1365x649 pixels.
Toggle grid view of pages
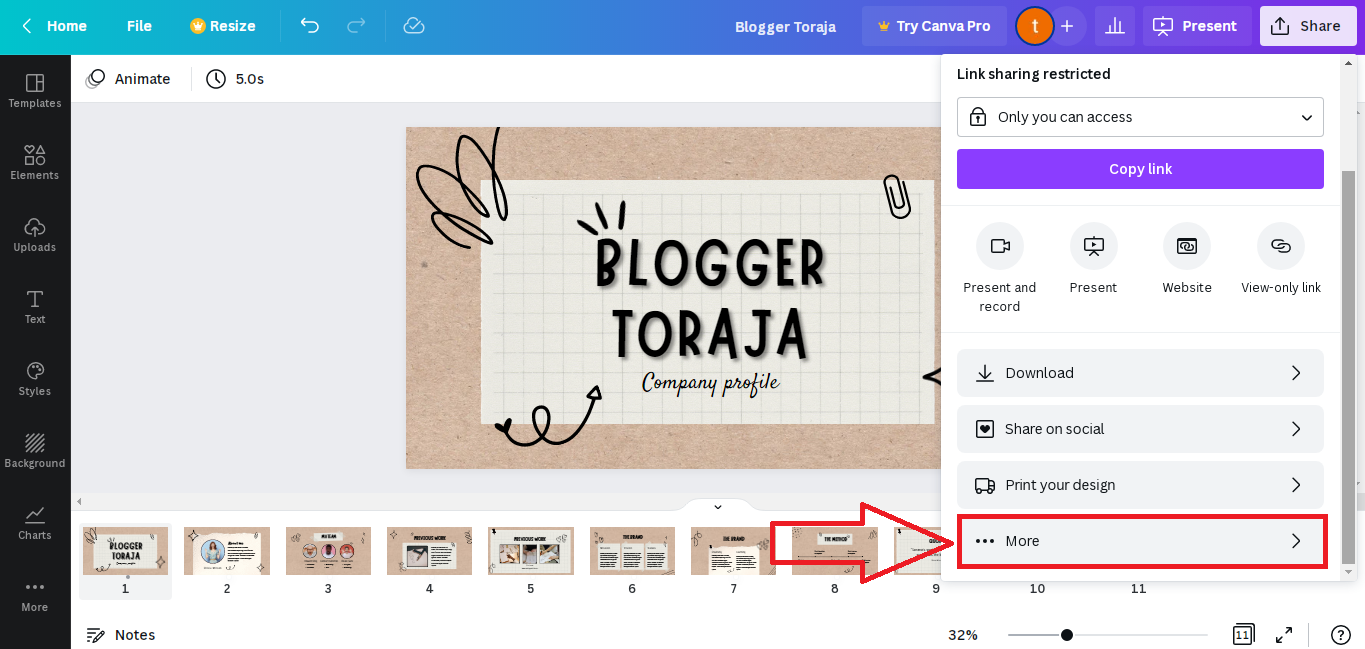tap(1243, 635)
